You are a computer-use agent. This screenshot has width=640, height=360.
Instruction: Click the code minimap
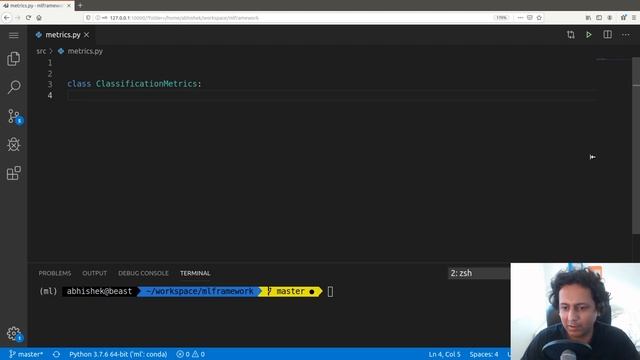[x=613, y=60]
